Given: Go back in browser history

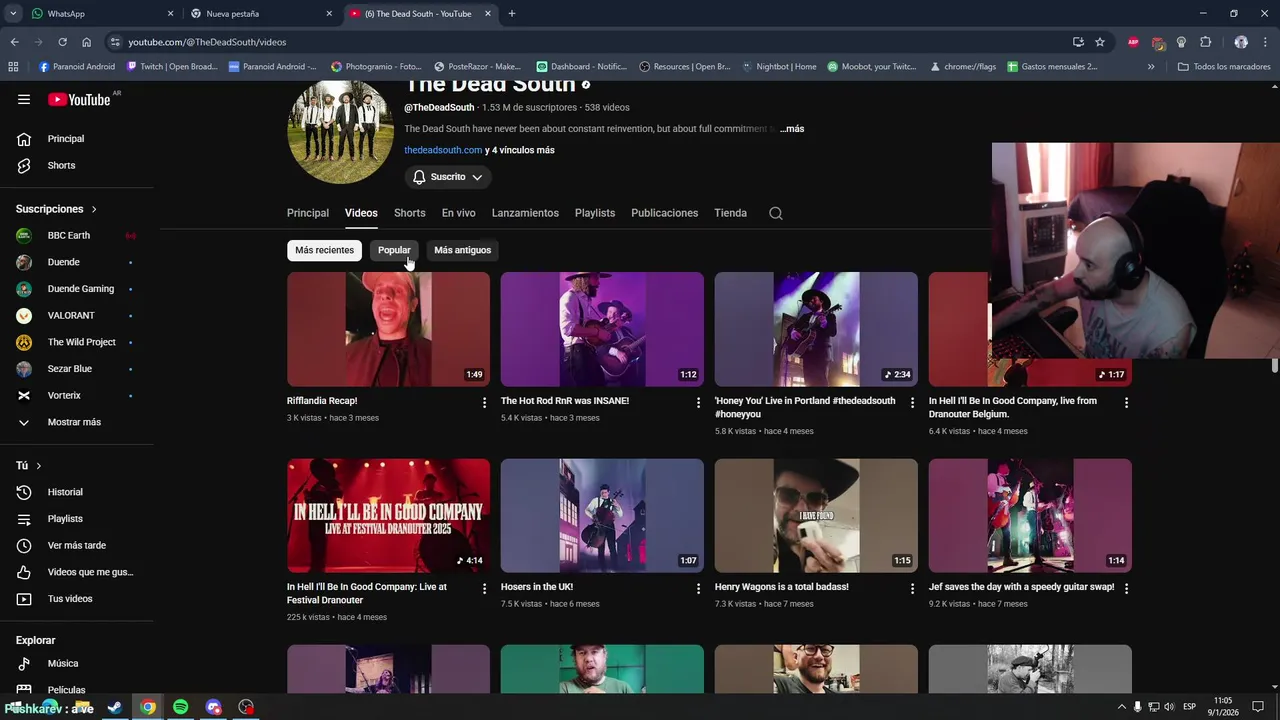Looking at the screenshot, I should tap(14, 42).
